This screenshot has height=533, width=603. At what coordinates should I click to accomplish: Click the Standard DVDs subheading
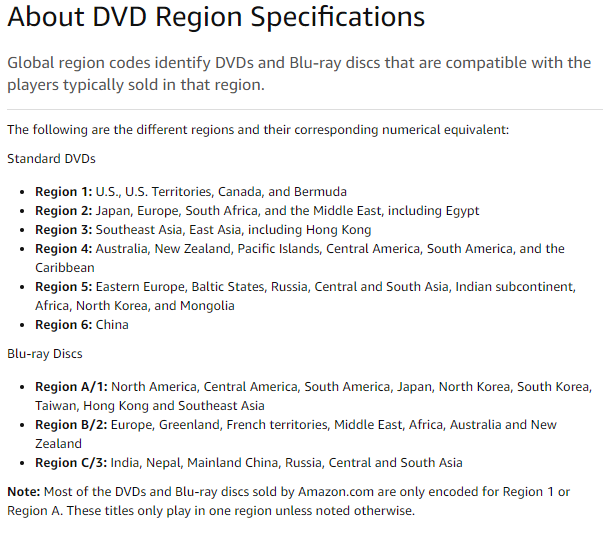(x=51, y=158)
